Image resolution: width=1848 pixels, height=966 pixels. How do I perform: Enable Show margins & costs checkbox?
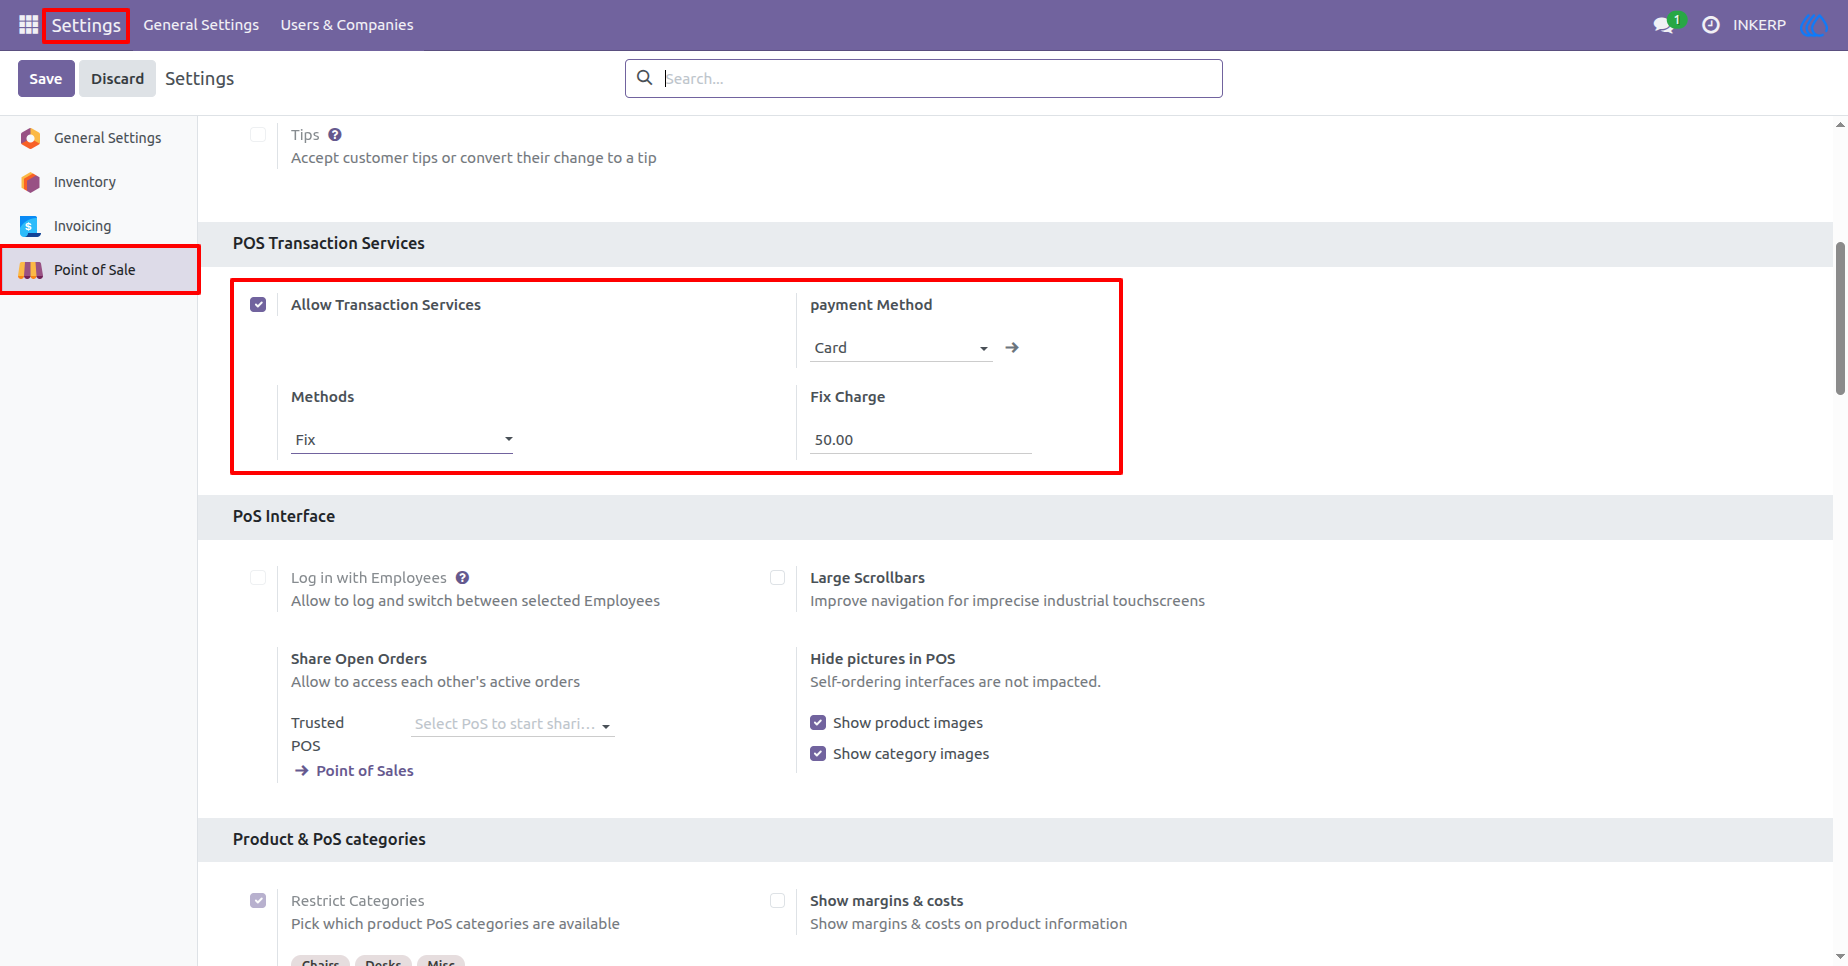(777, 901)
